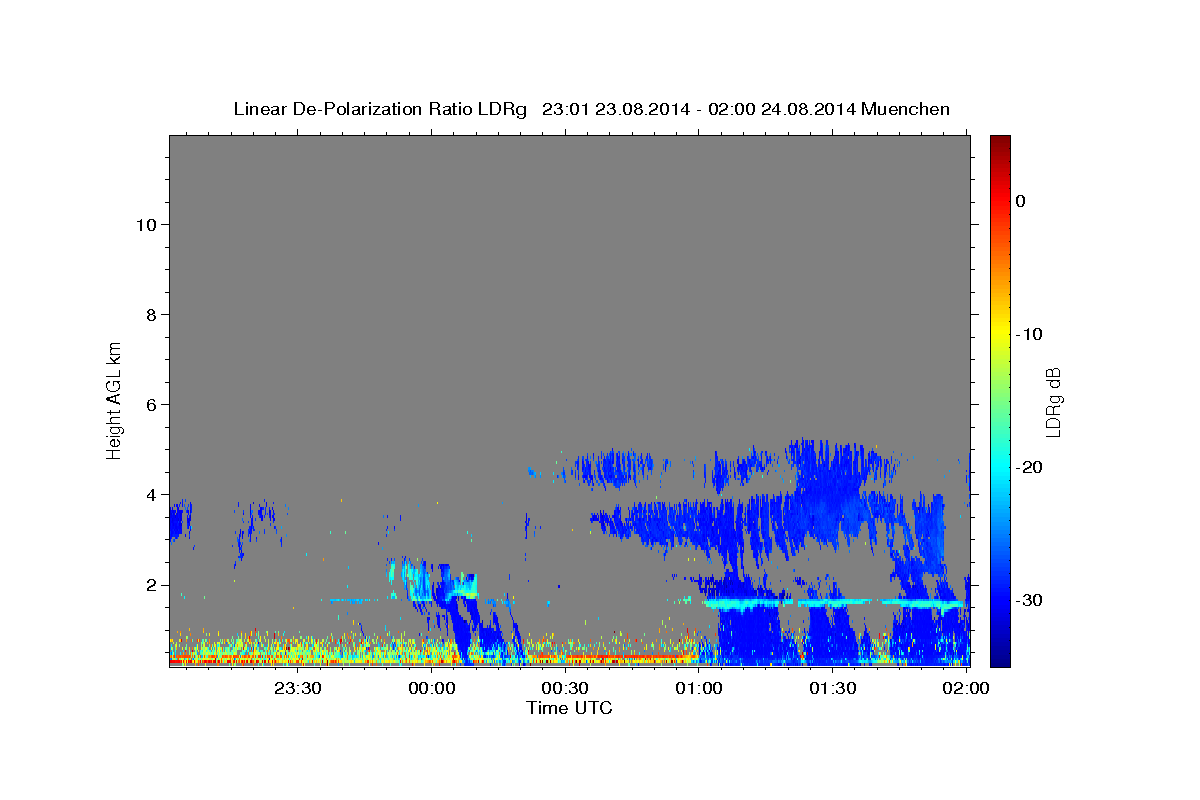Click the 'Height AGL km' y-axis label
The image size is (1200, 800).
[x=114, y=400]
